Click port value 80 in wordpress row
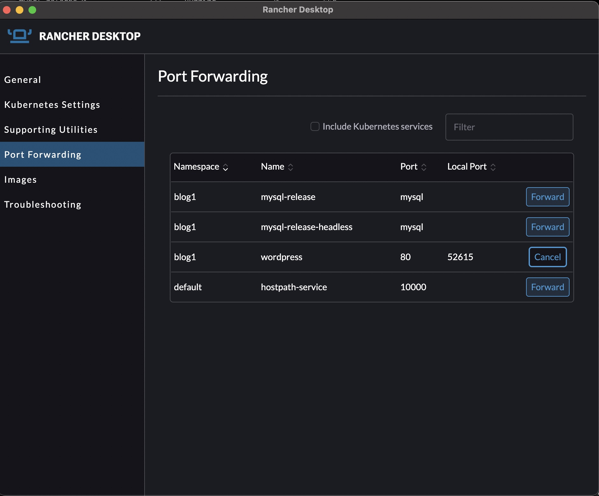Image resolution: width=599 pixels, height=496 pixels. click(x=405, y=257)
